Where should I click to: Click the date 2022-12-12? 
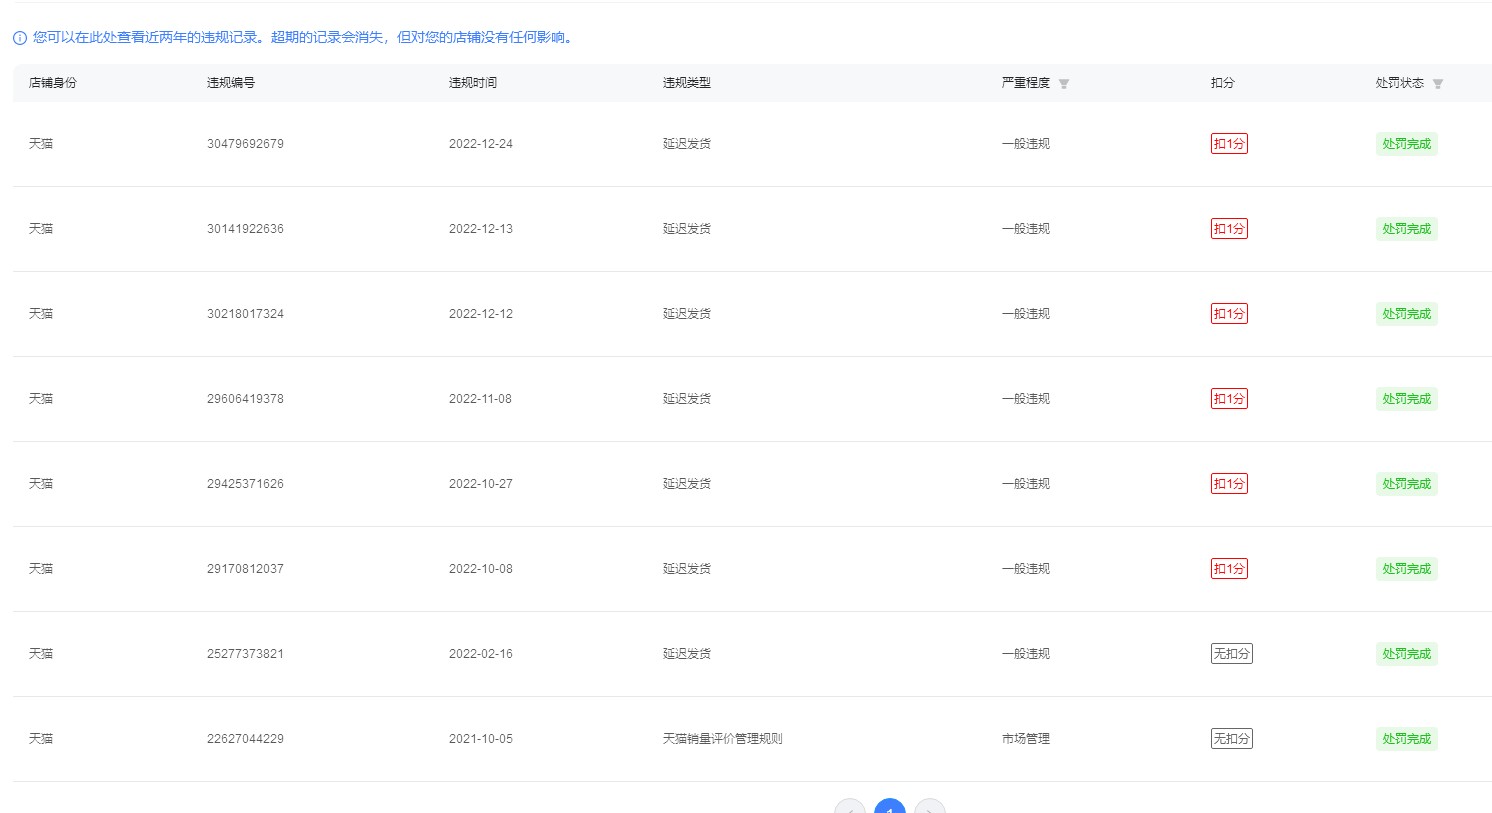pyautogui.click(x=481, y=314)
